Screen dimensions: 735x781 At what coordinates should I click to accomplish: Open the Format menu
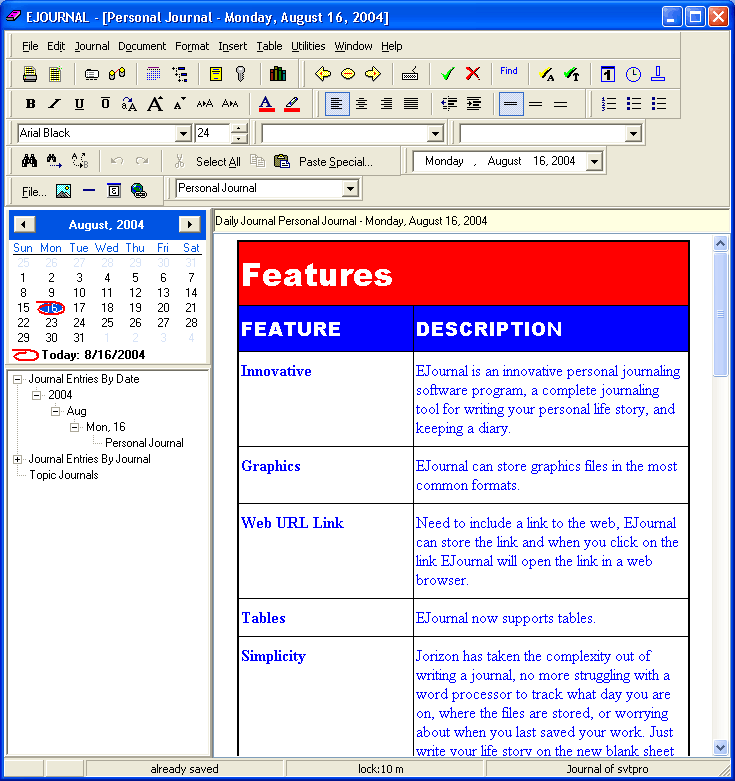tap(192, 46)
